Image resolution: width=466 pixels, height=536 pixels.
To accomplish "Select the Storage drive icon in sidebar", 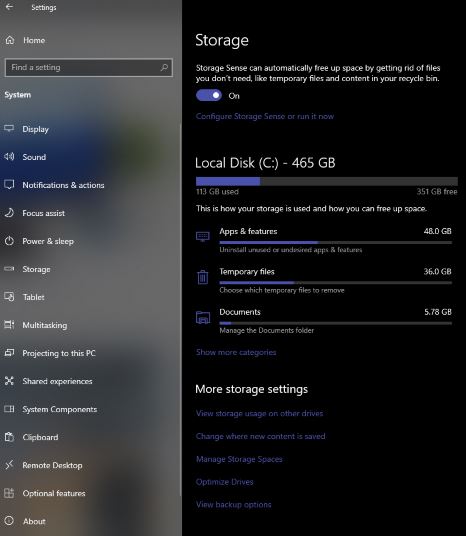I will (9, 269).
